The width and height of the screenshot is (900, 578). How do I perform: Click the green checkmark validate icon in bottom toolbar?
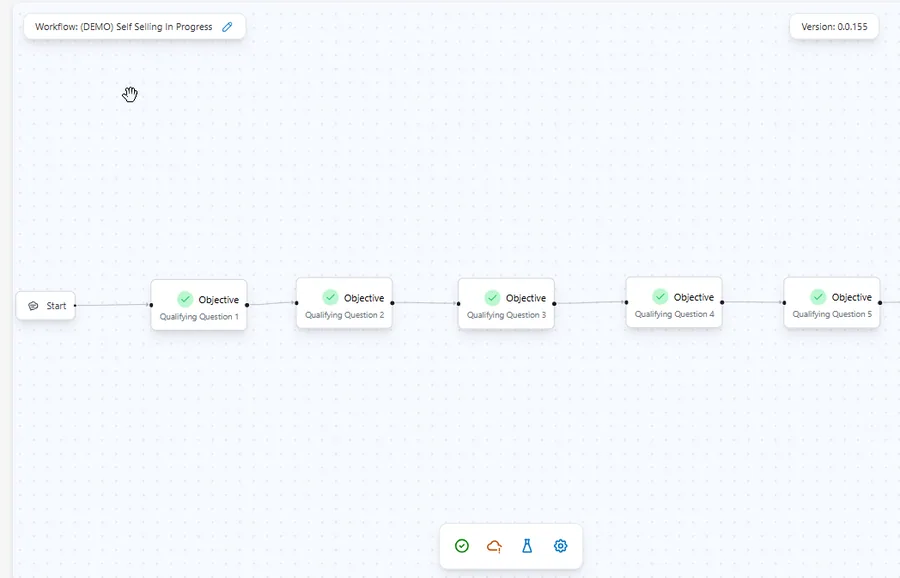click(x=462, y=546)
